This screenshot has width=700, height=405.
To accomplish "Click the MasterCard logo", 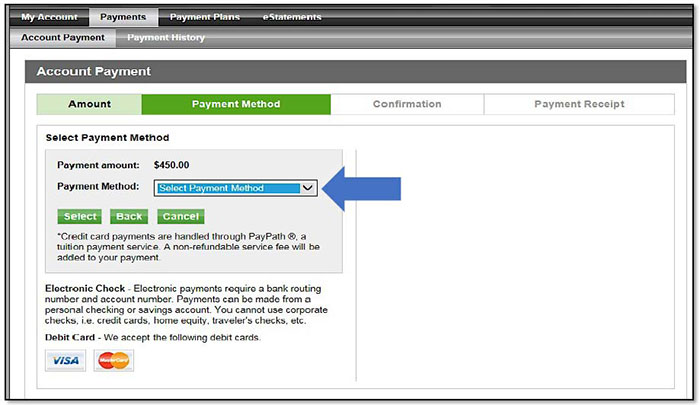I will coord(113,360).
